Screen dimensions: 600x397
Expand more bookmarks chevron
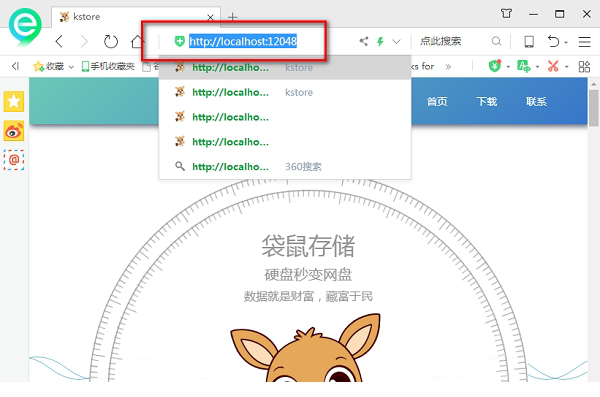pos(448,67)
